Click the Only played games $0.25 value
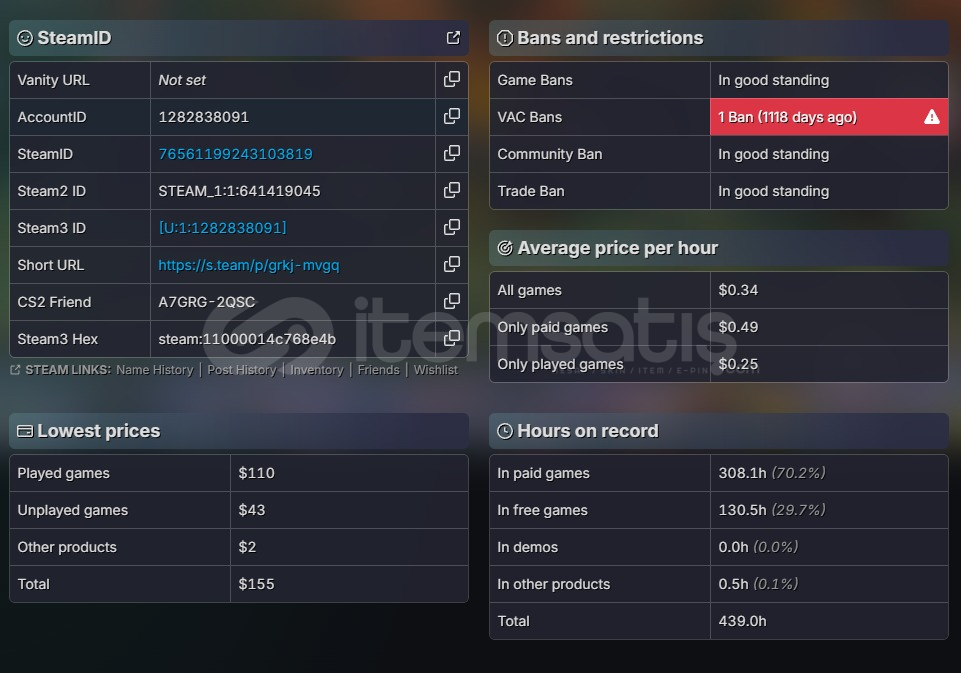961x673 pixels. click(738, 364)
